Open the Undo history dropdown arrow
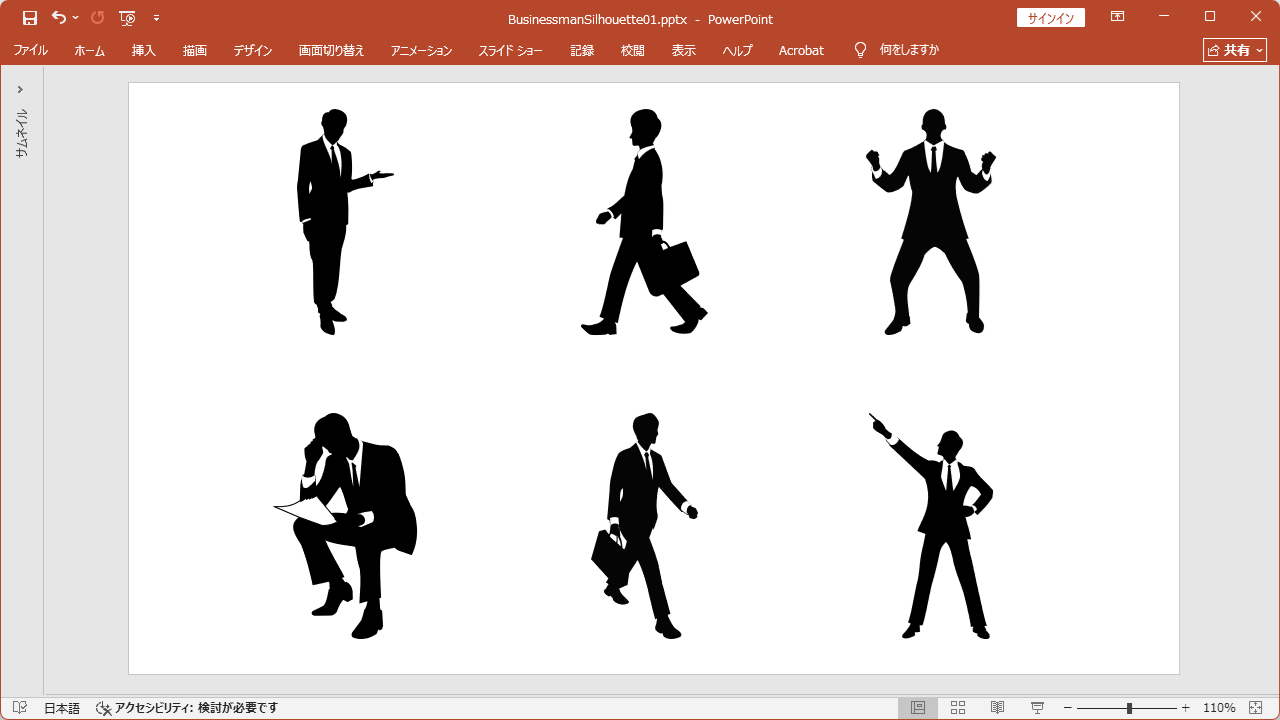Screen dimensions: 1280x720 (x=76, y=18)
